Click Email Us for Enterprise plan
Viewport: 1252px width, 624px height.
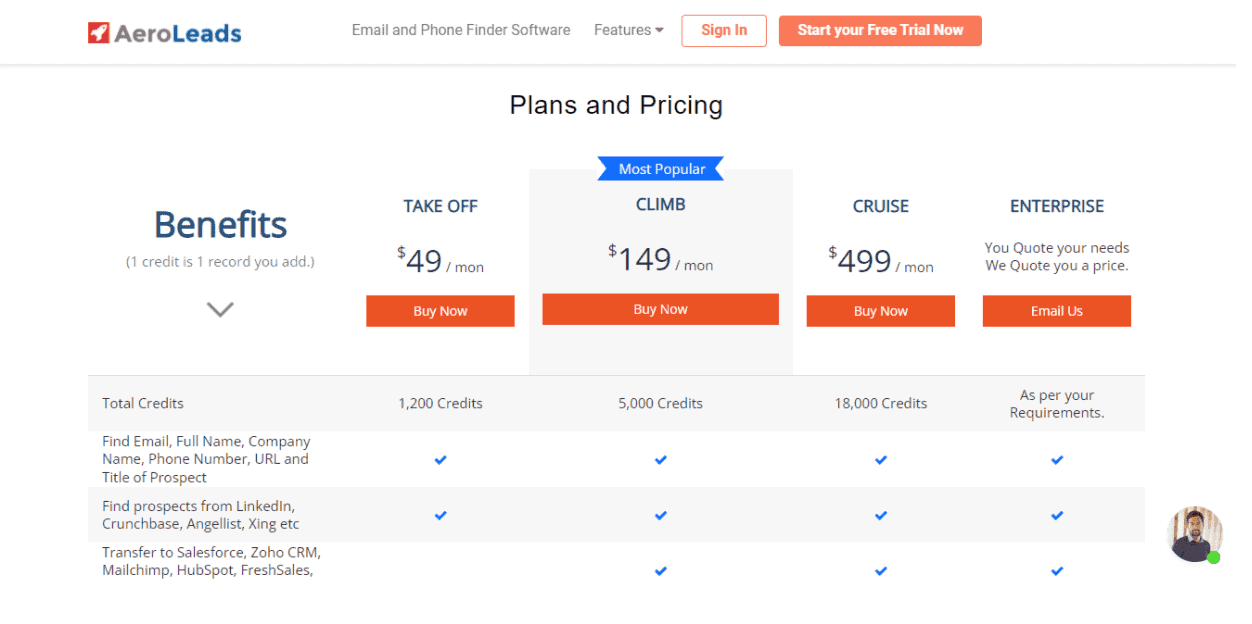point(1057,311)
